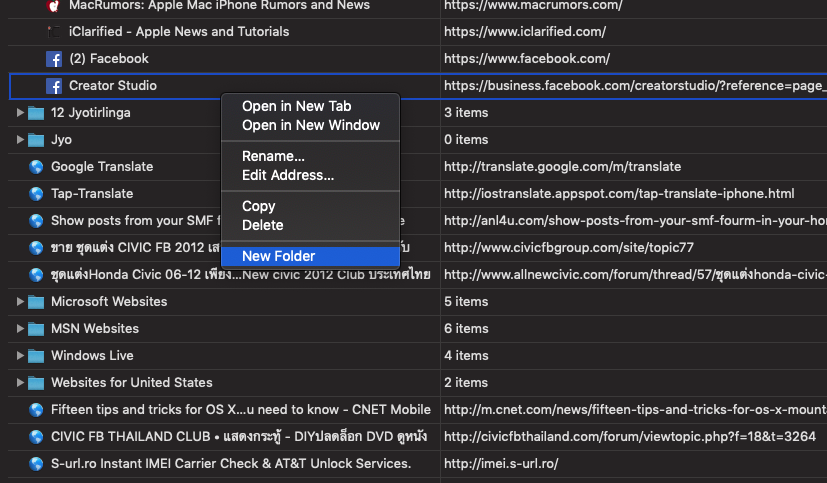Click the MSN Websites folder icon
This screenshot has width=827, height=483.
tap(36, 329)
